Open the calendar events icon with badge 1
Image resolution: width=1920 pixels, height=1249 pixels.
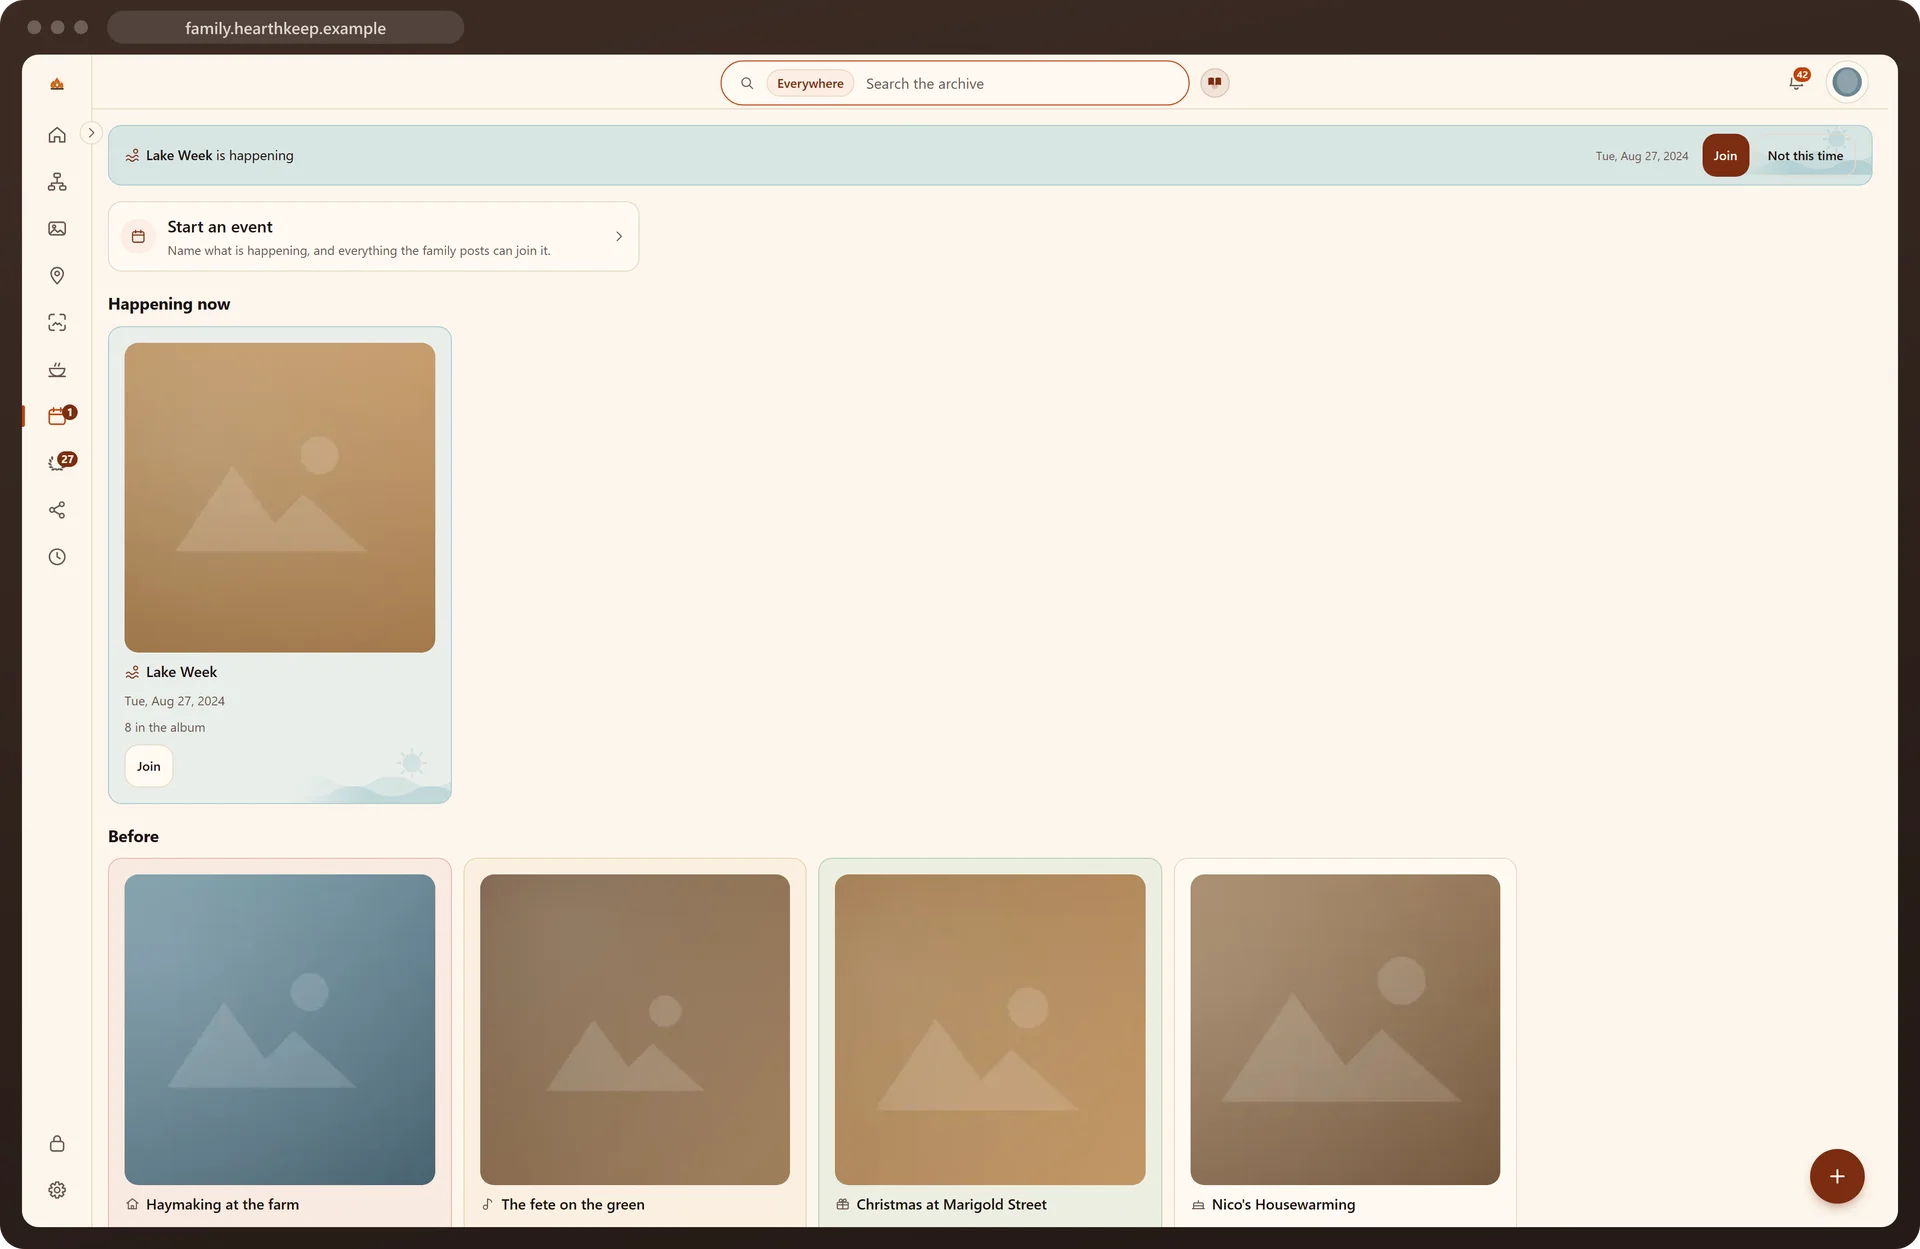[x=57, y=416]
